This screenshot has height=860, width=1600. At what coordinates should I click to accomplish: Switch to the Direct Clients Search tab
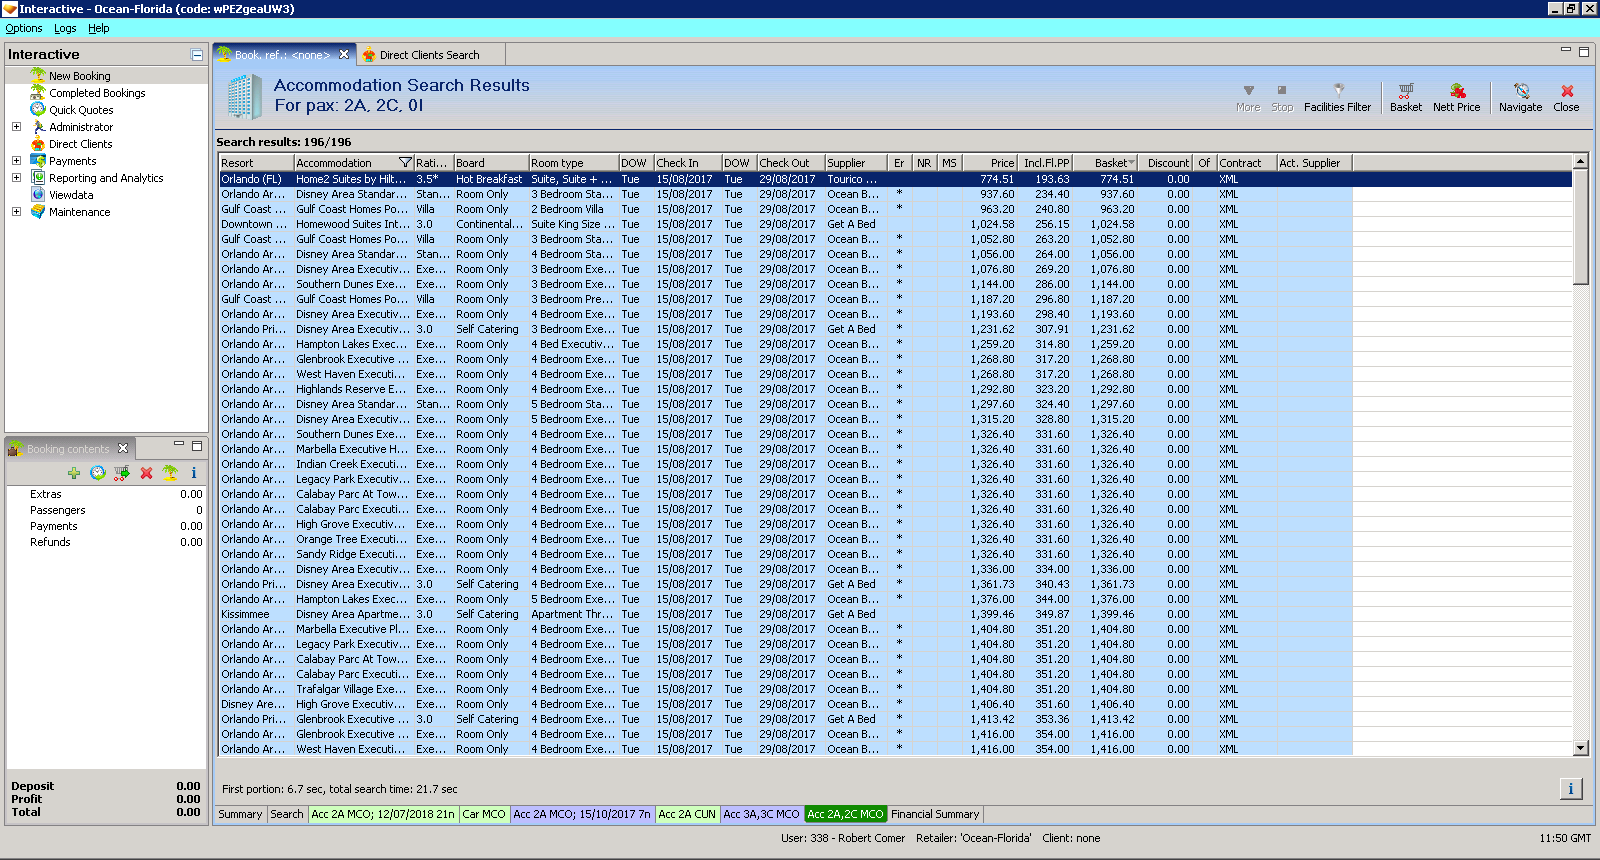(428, 55)
